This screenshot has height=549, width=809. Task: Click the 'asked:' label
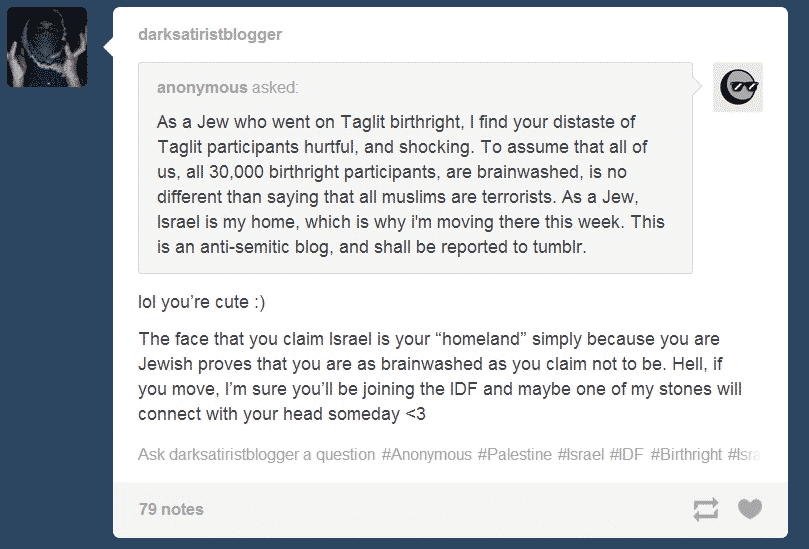[x=275, y=88]
